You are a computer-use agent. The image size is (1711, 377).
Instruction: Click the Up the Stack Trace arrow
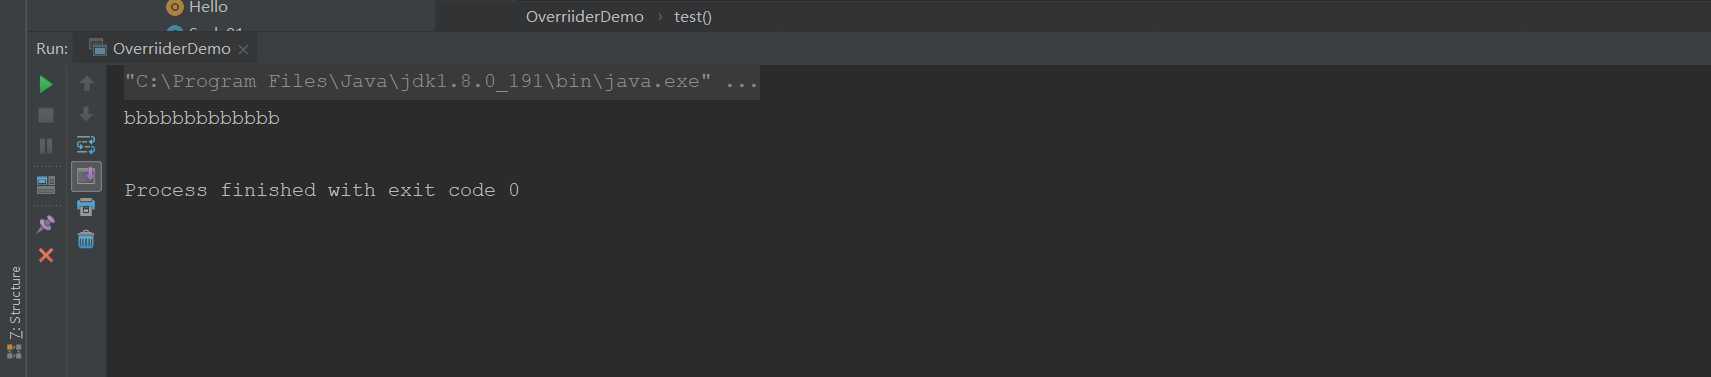(x=86, y=84)
